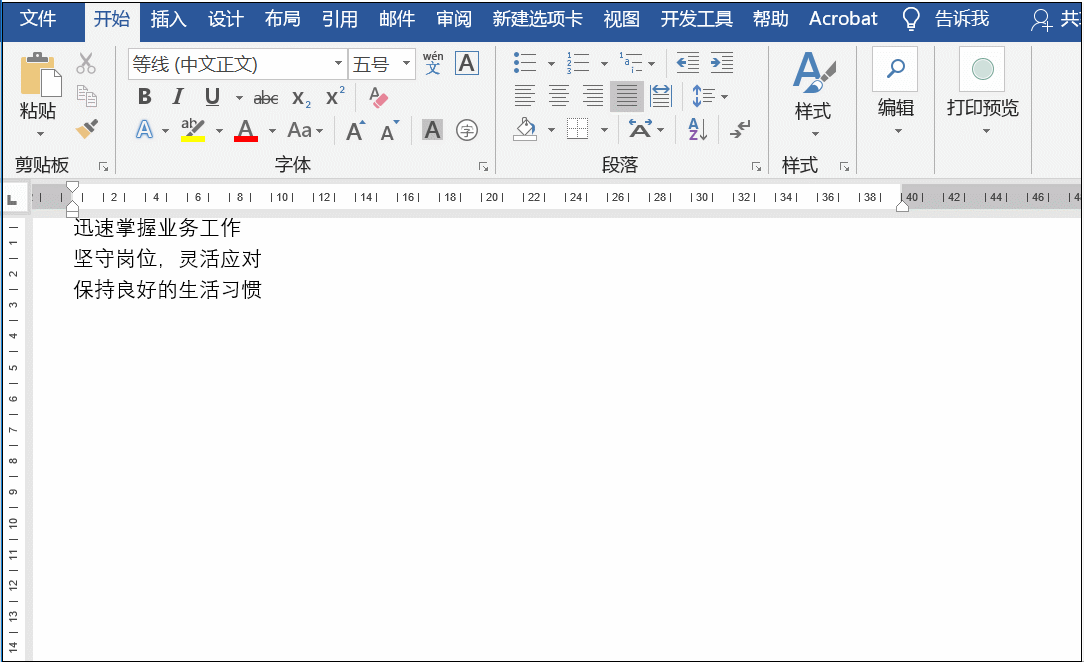
Task: Open the font name dropdown
Action: (x=338, y=64)
